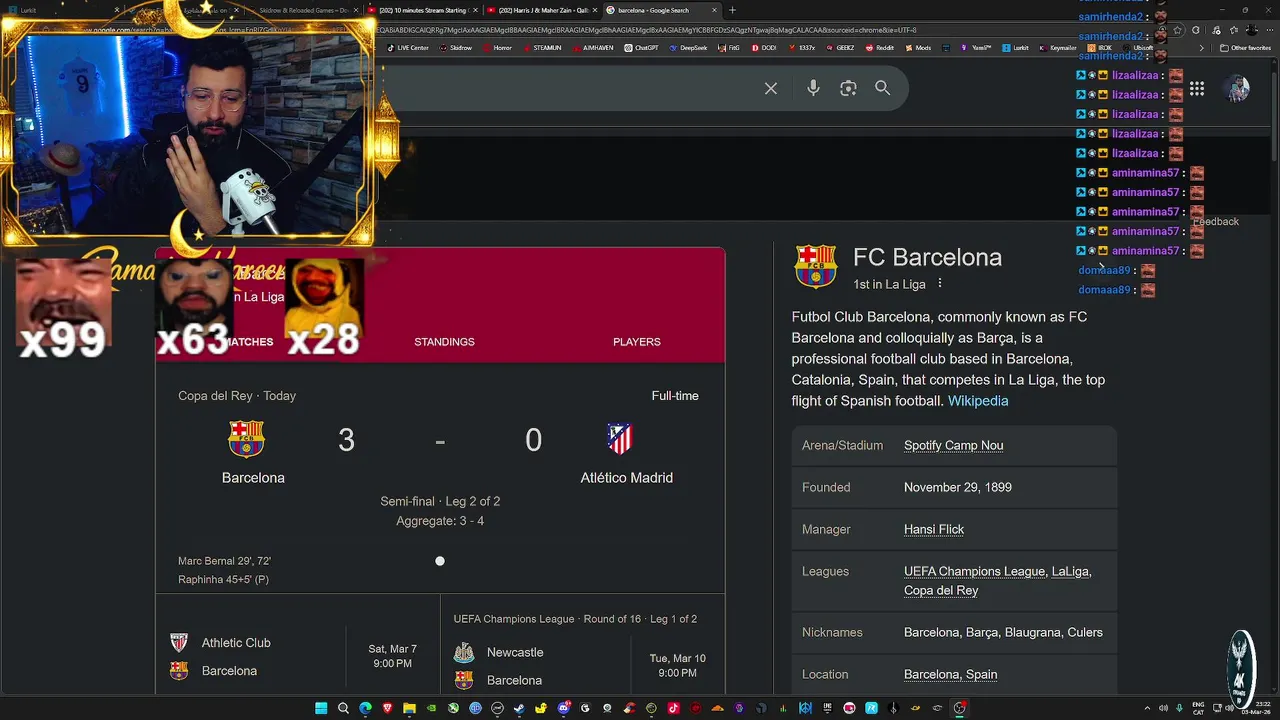
Task: Click the Atlético Madrid team name
Action: pyautogui.click(x=626, y=478)
